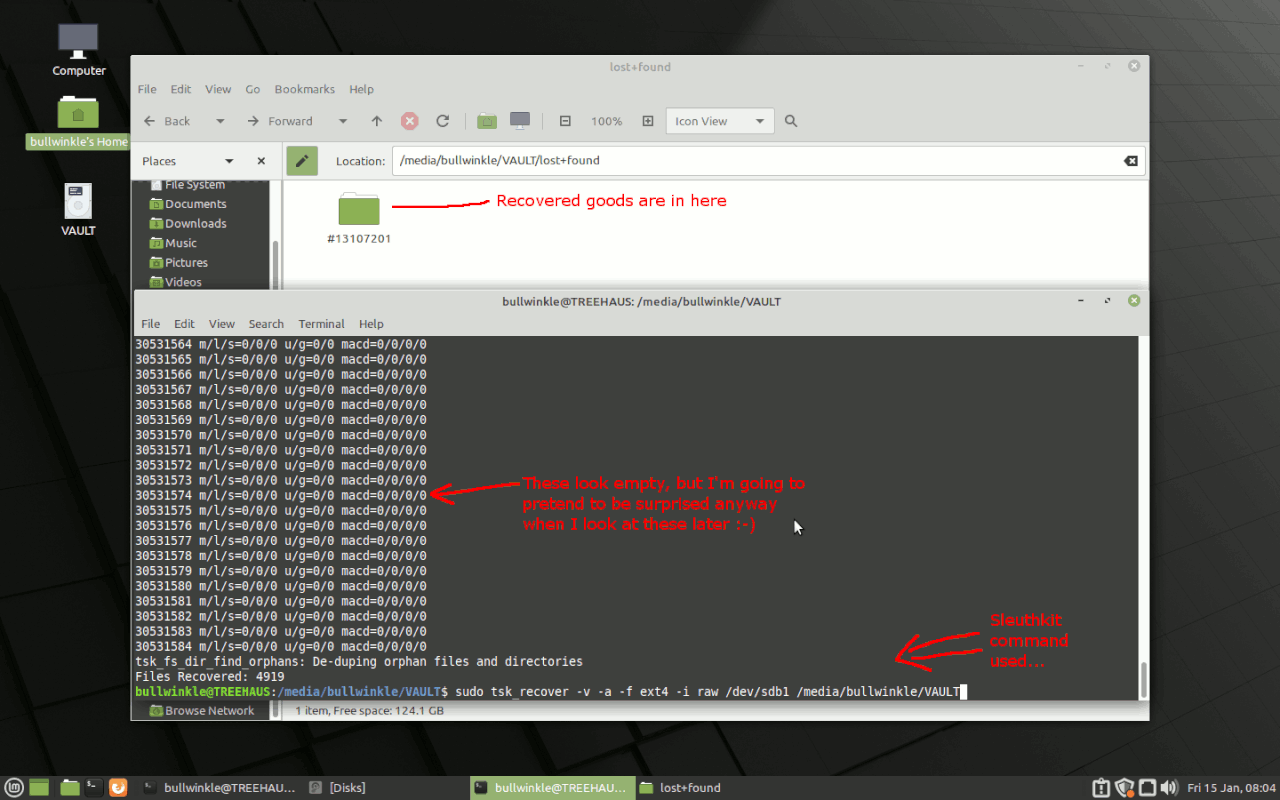
Task: Open the network tray icon
Action: (x=1147, y=787)
